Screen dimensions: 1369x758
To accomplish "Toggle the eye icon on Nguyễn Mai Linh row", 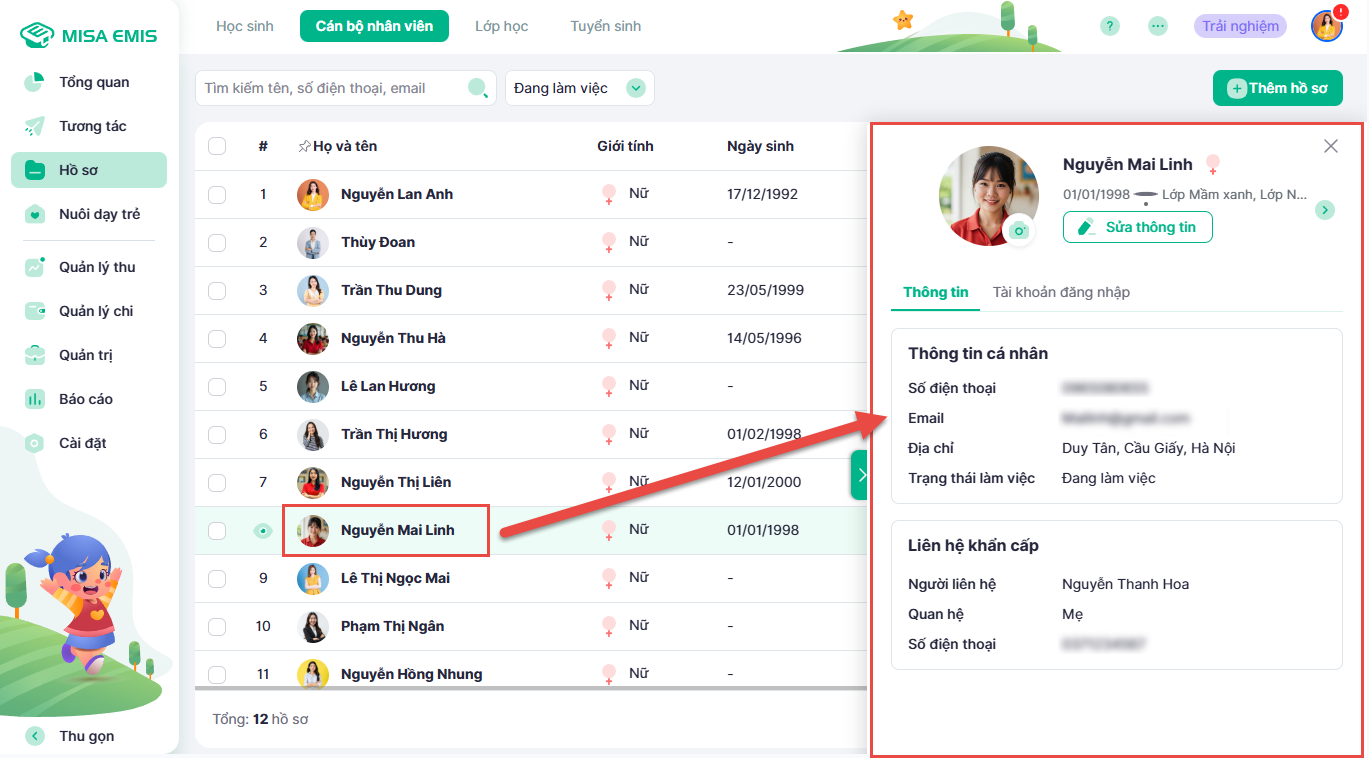I will [263, 531].
